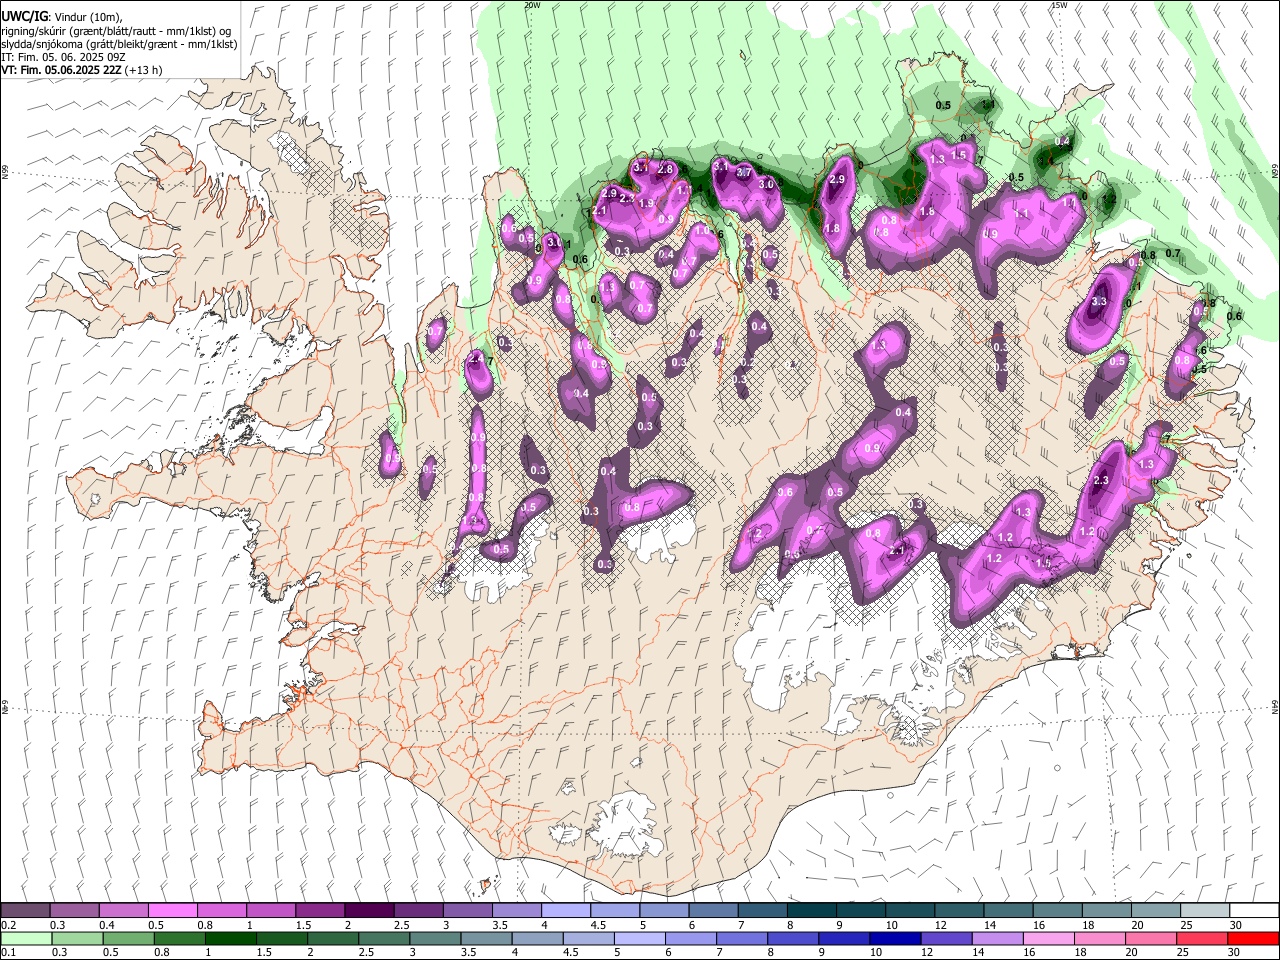Click the '0.2' label on the snow scale
This screenshot has height=960, width=1280.
tap(7, 925)
